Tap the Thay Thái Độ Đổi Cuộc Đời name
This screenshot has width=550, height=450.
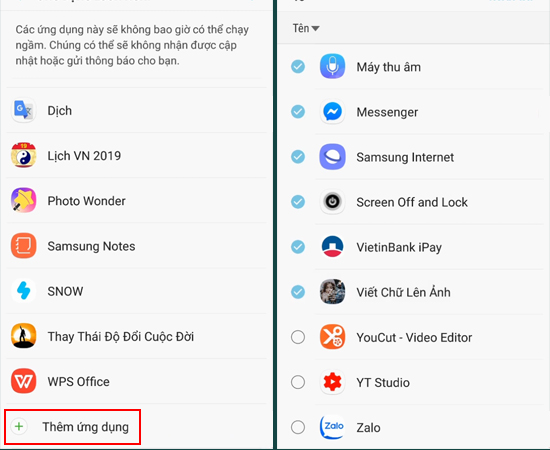[121, 336]
